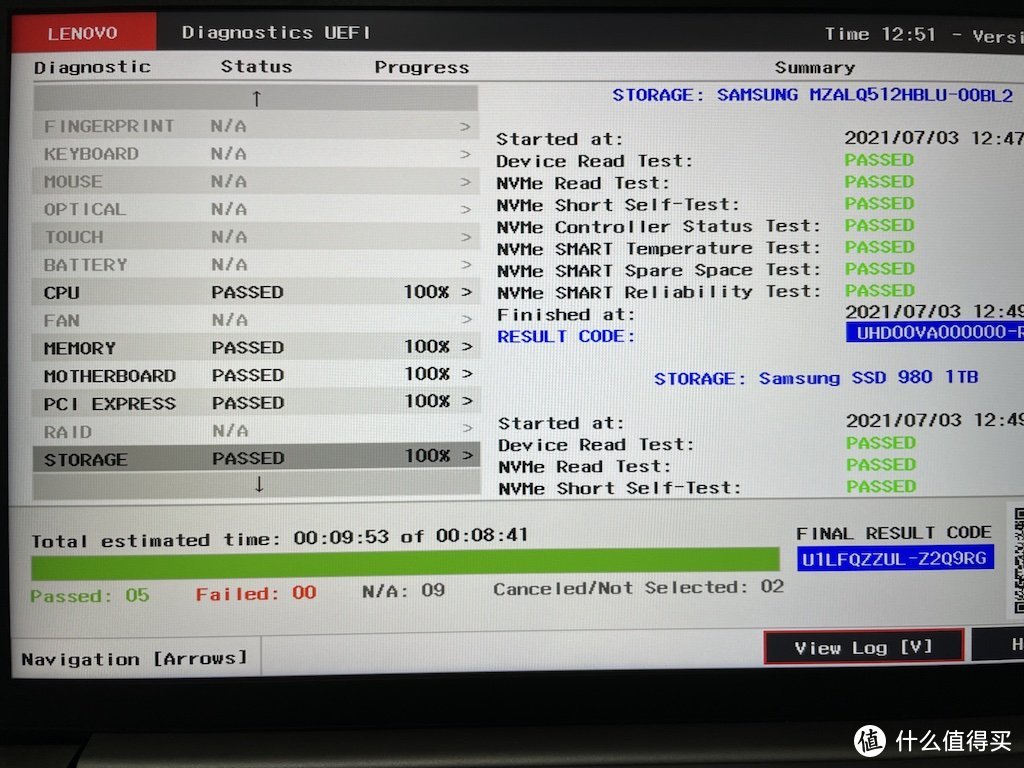Click the PASSED status in the CPU row
Image resolution: width=1024 pixels, height=768 pixels.
point(248,292)
